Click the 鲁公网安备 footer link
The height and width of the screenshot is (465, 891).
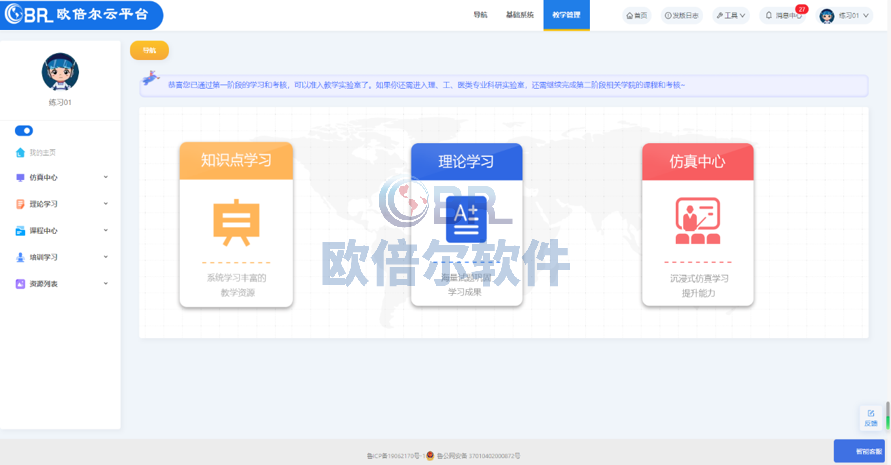478,456
